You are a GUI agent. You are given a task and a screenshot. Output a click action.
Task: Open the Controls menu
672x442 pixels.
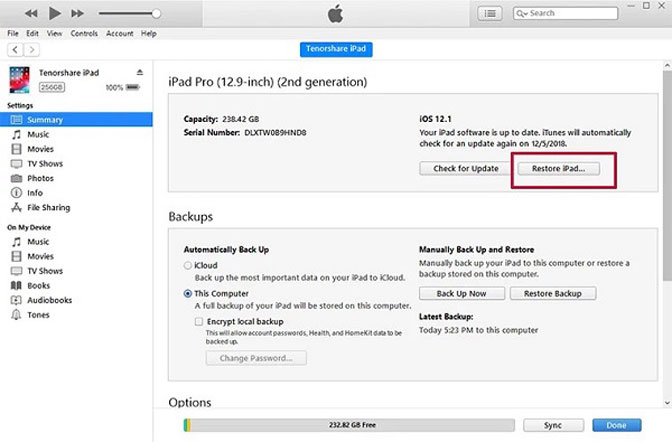click(x=84, y=33)
